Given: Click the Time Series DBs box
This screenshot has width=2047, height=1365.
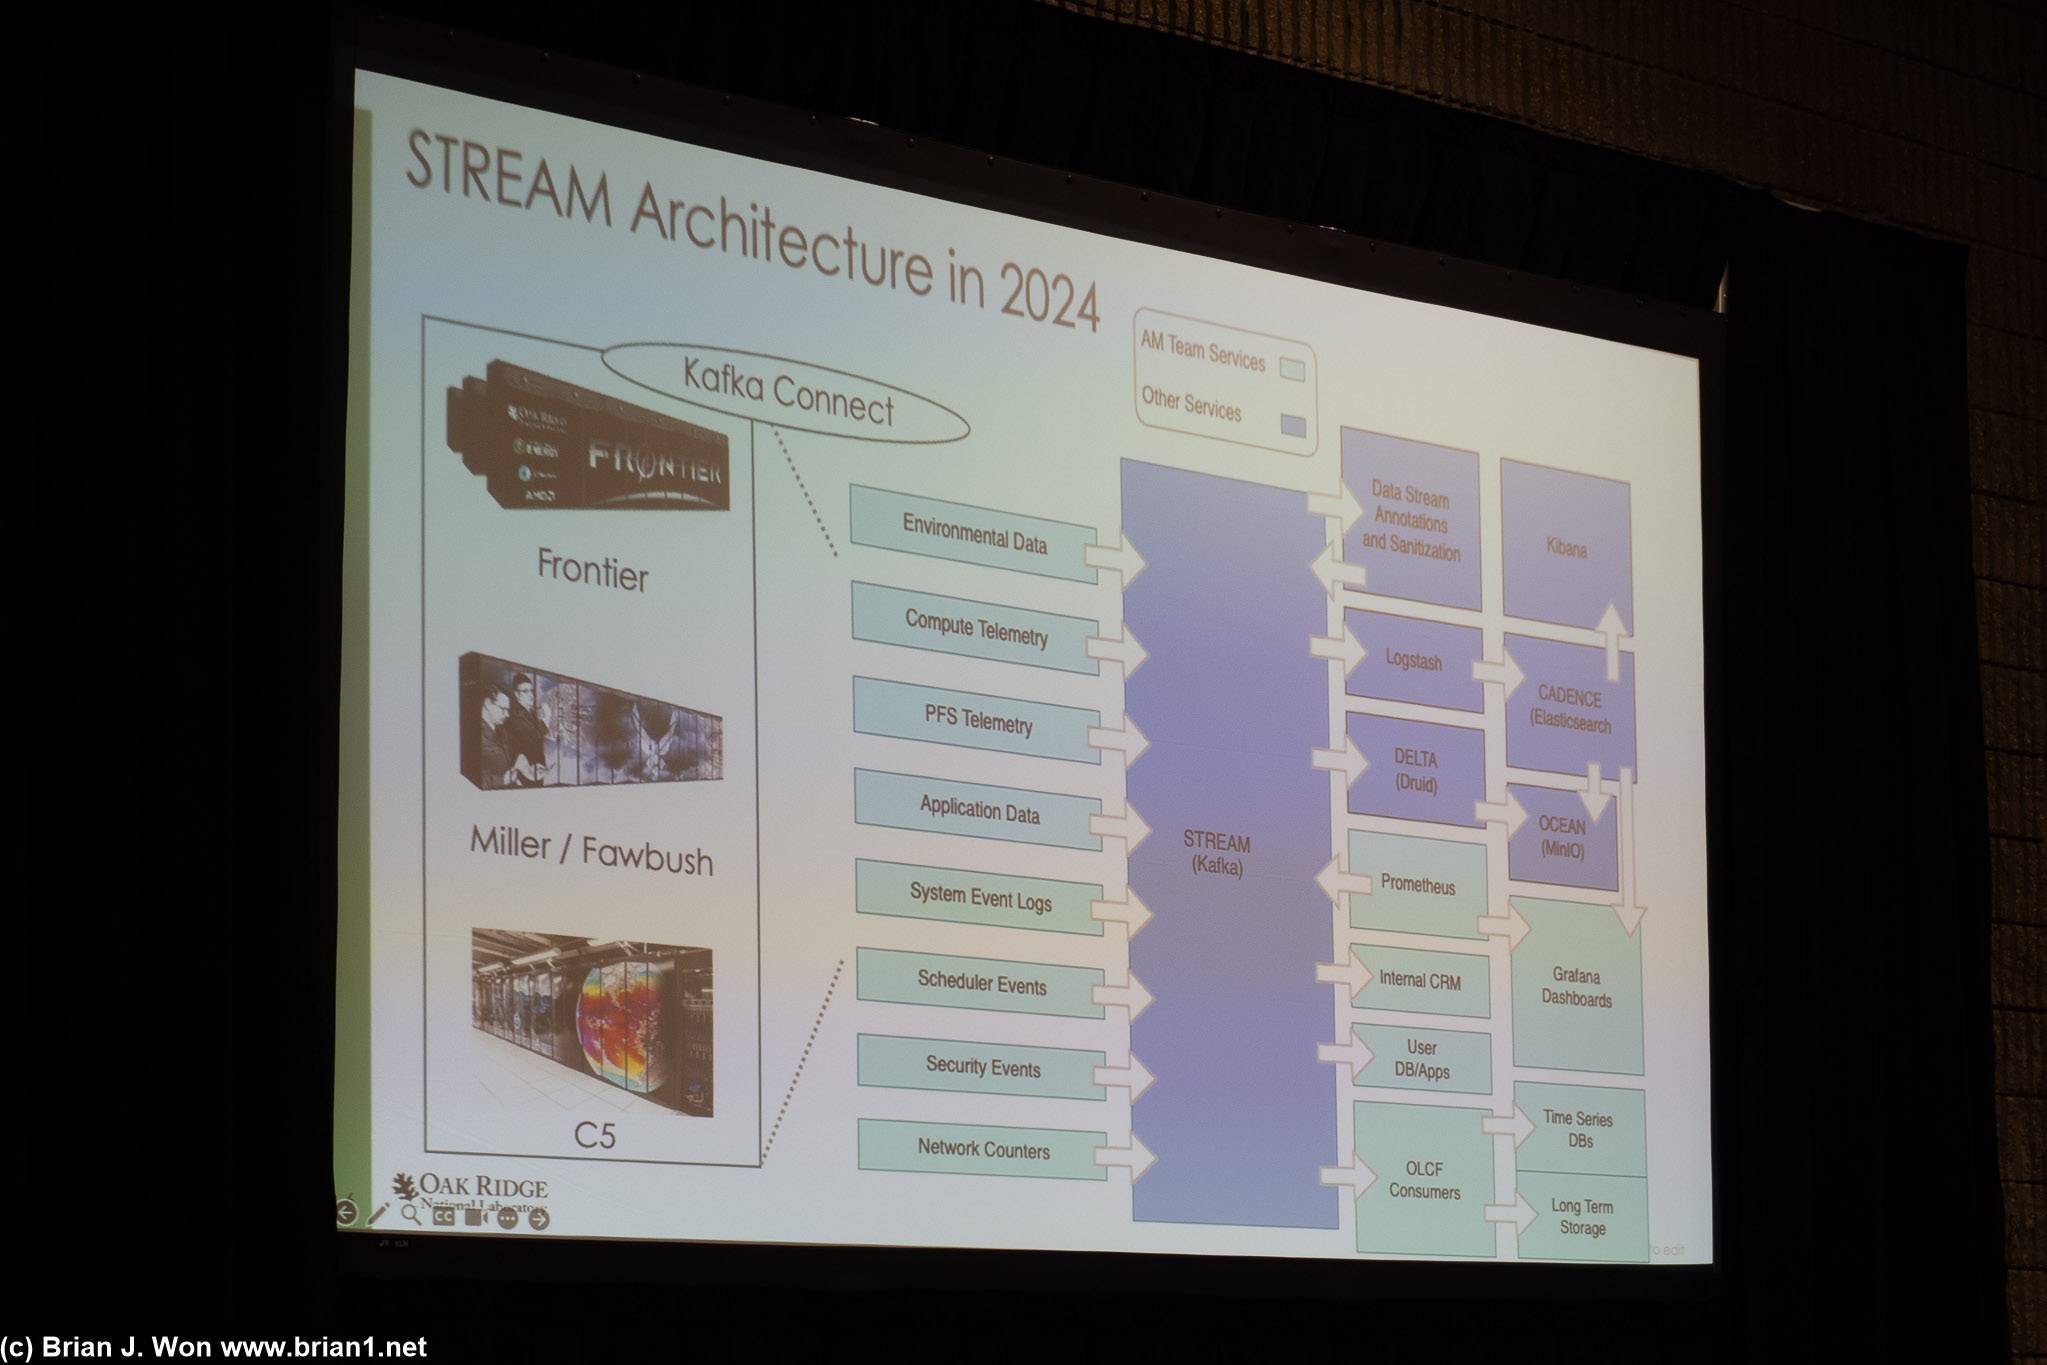Looking at the screenshot, I should pos(1580,1129).
